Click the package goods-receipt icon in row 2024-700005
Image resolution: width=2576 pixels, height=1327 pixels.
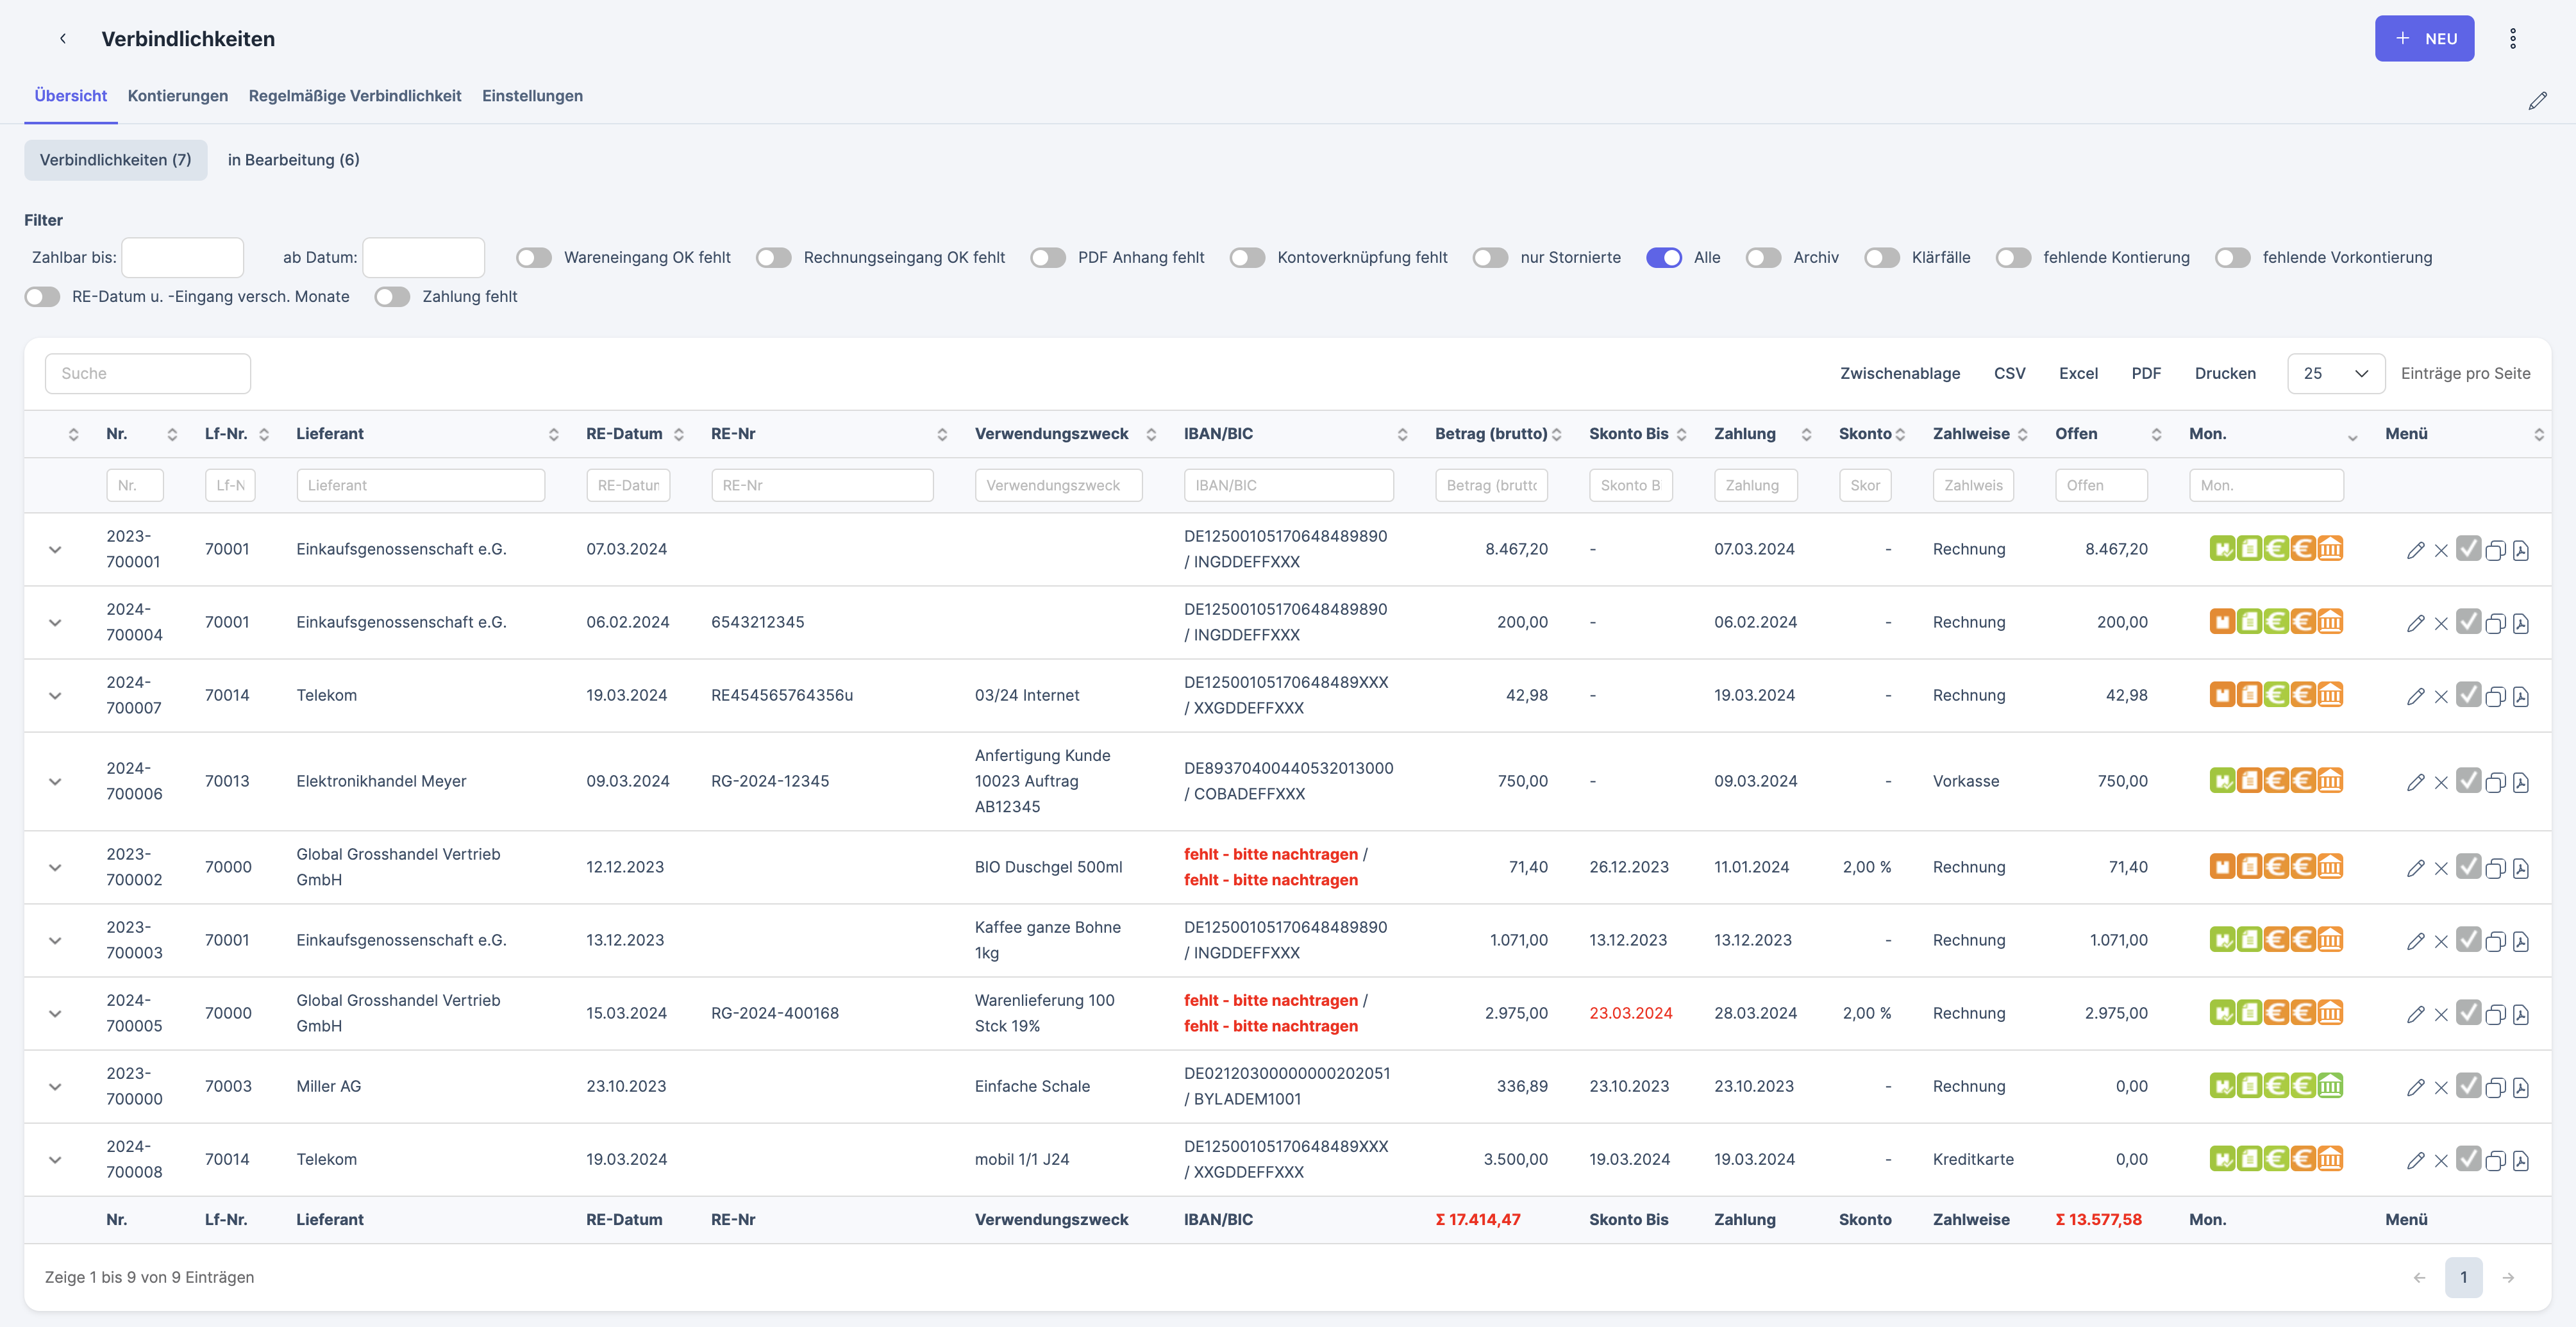point(2222,1013)
